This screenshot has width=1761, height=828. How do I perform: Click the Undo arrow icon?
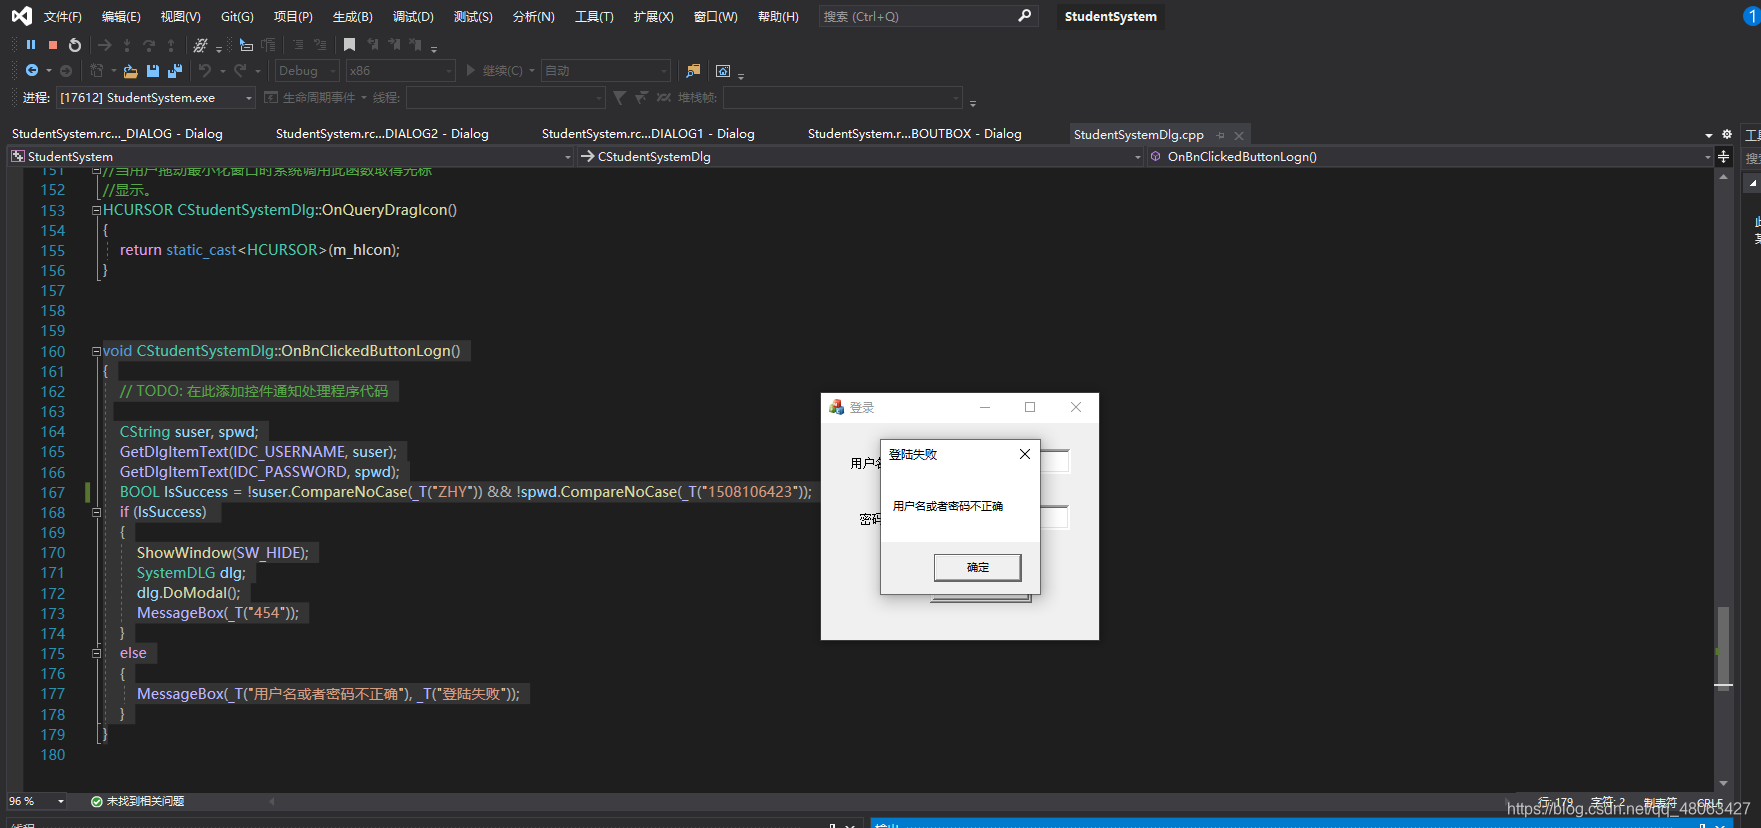pos(205,71)
